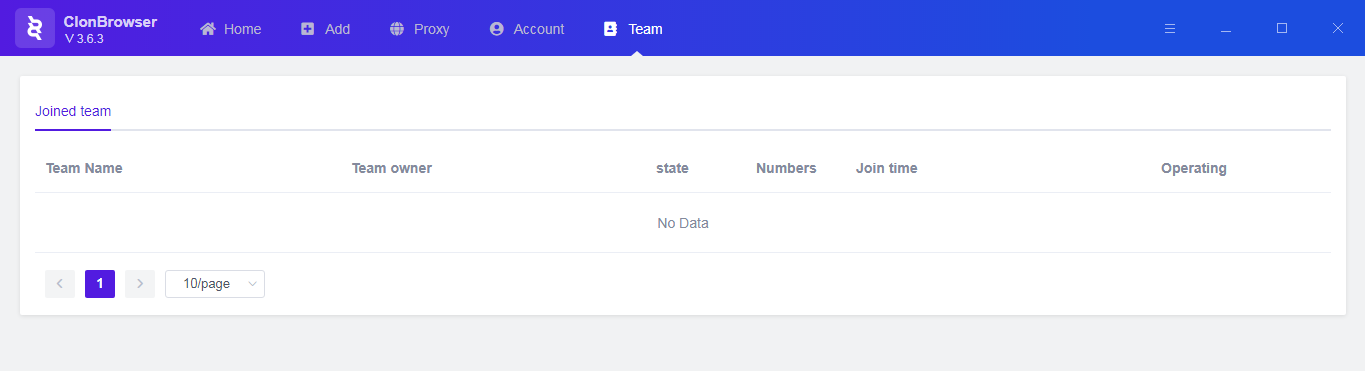Go to previous page arrow
The height and width of the screenshot is (371, 1365).
point(60,284)
